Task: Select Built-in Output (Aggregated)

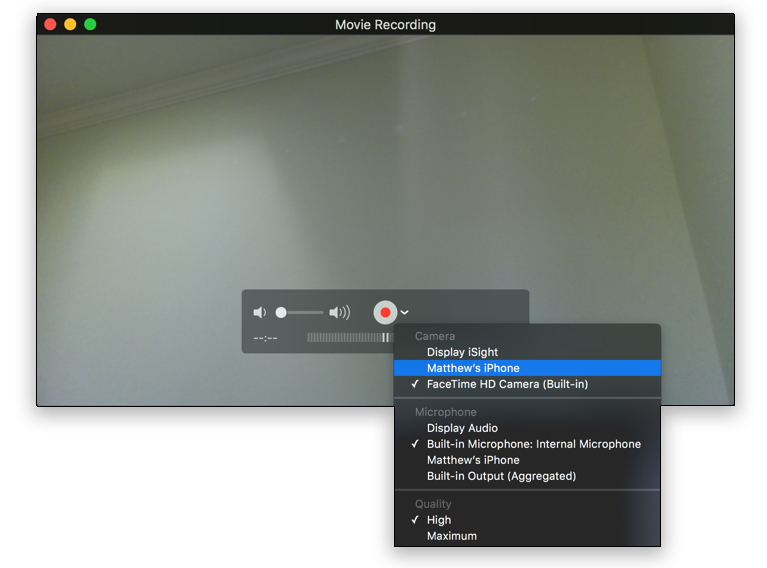Action: point(527,476)
